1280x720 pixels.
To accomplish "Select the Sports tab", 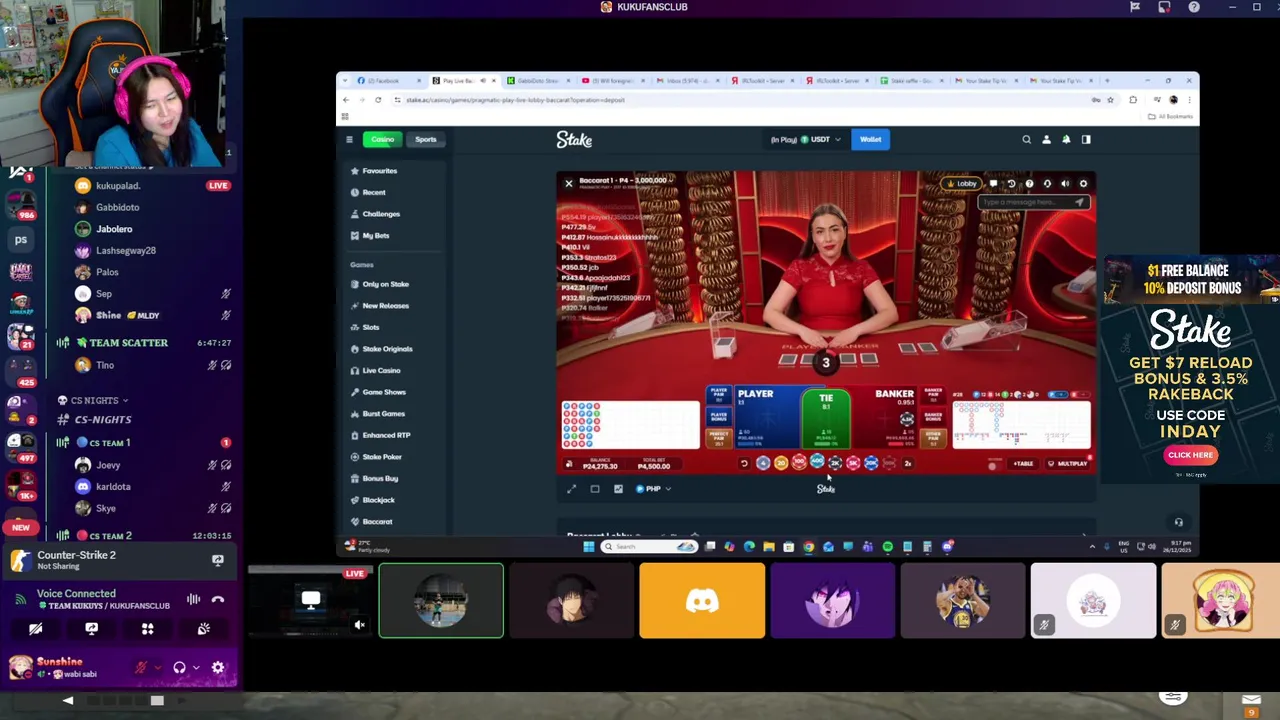I will (425, 140).
